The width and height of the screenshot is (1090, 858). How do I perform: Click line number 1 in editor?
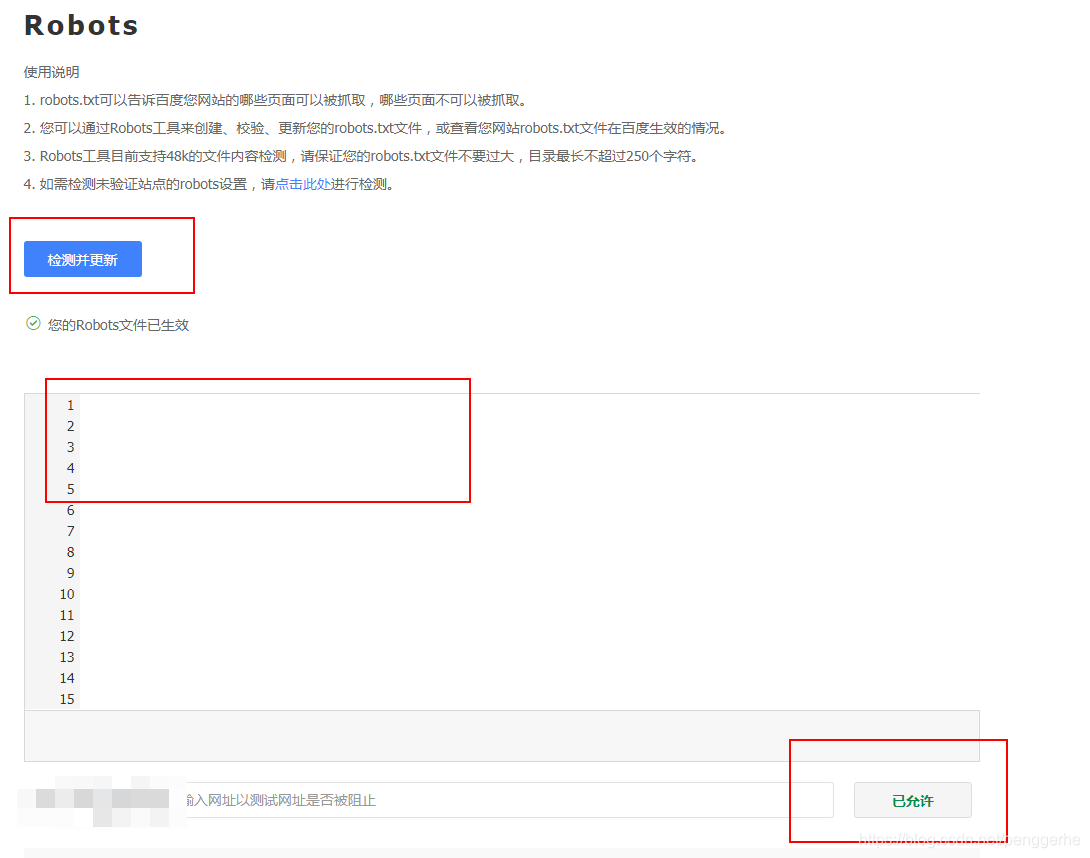[70, 405]
